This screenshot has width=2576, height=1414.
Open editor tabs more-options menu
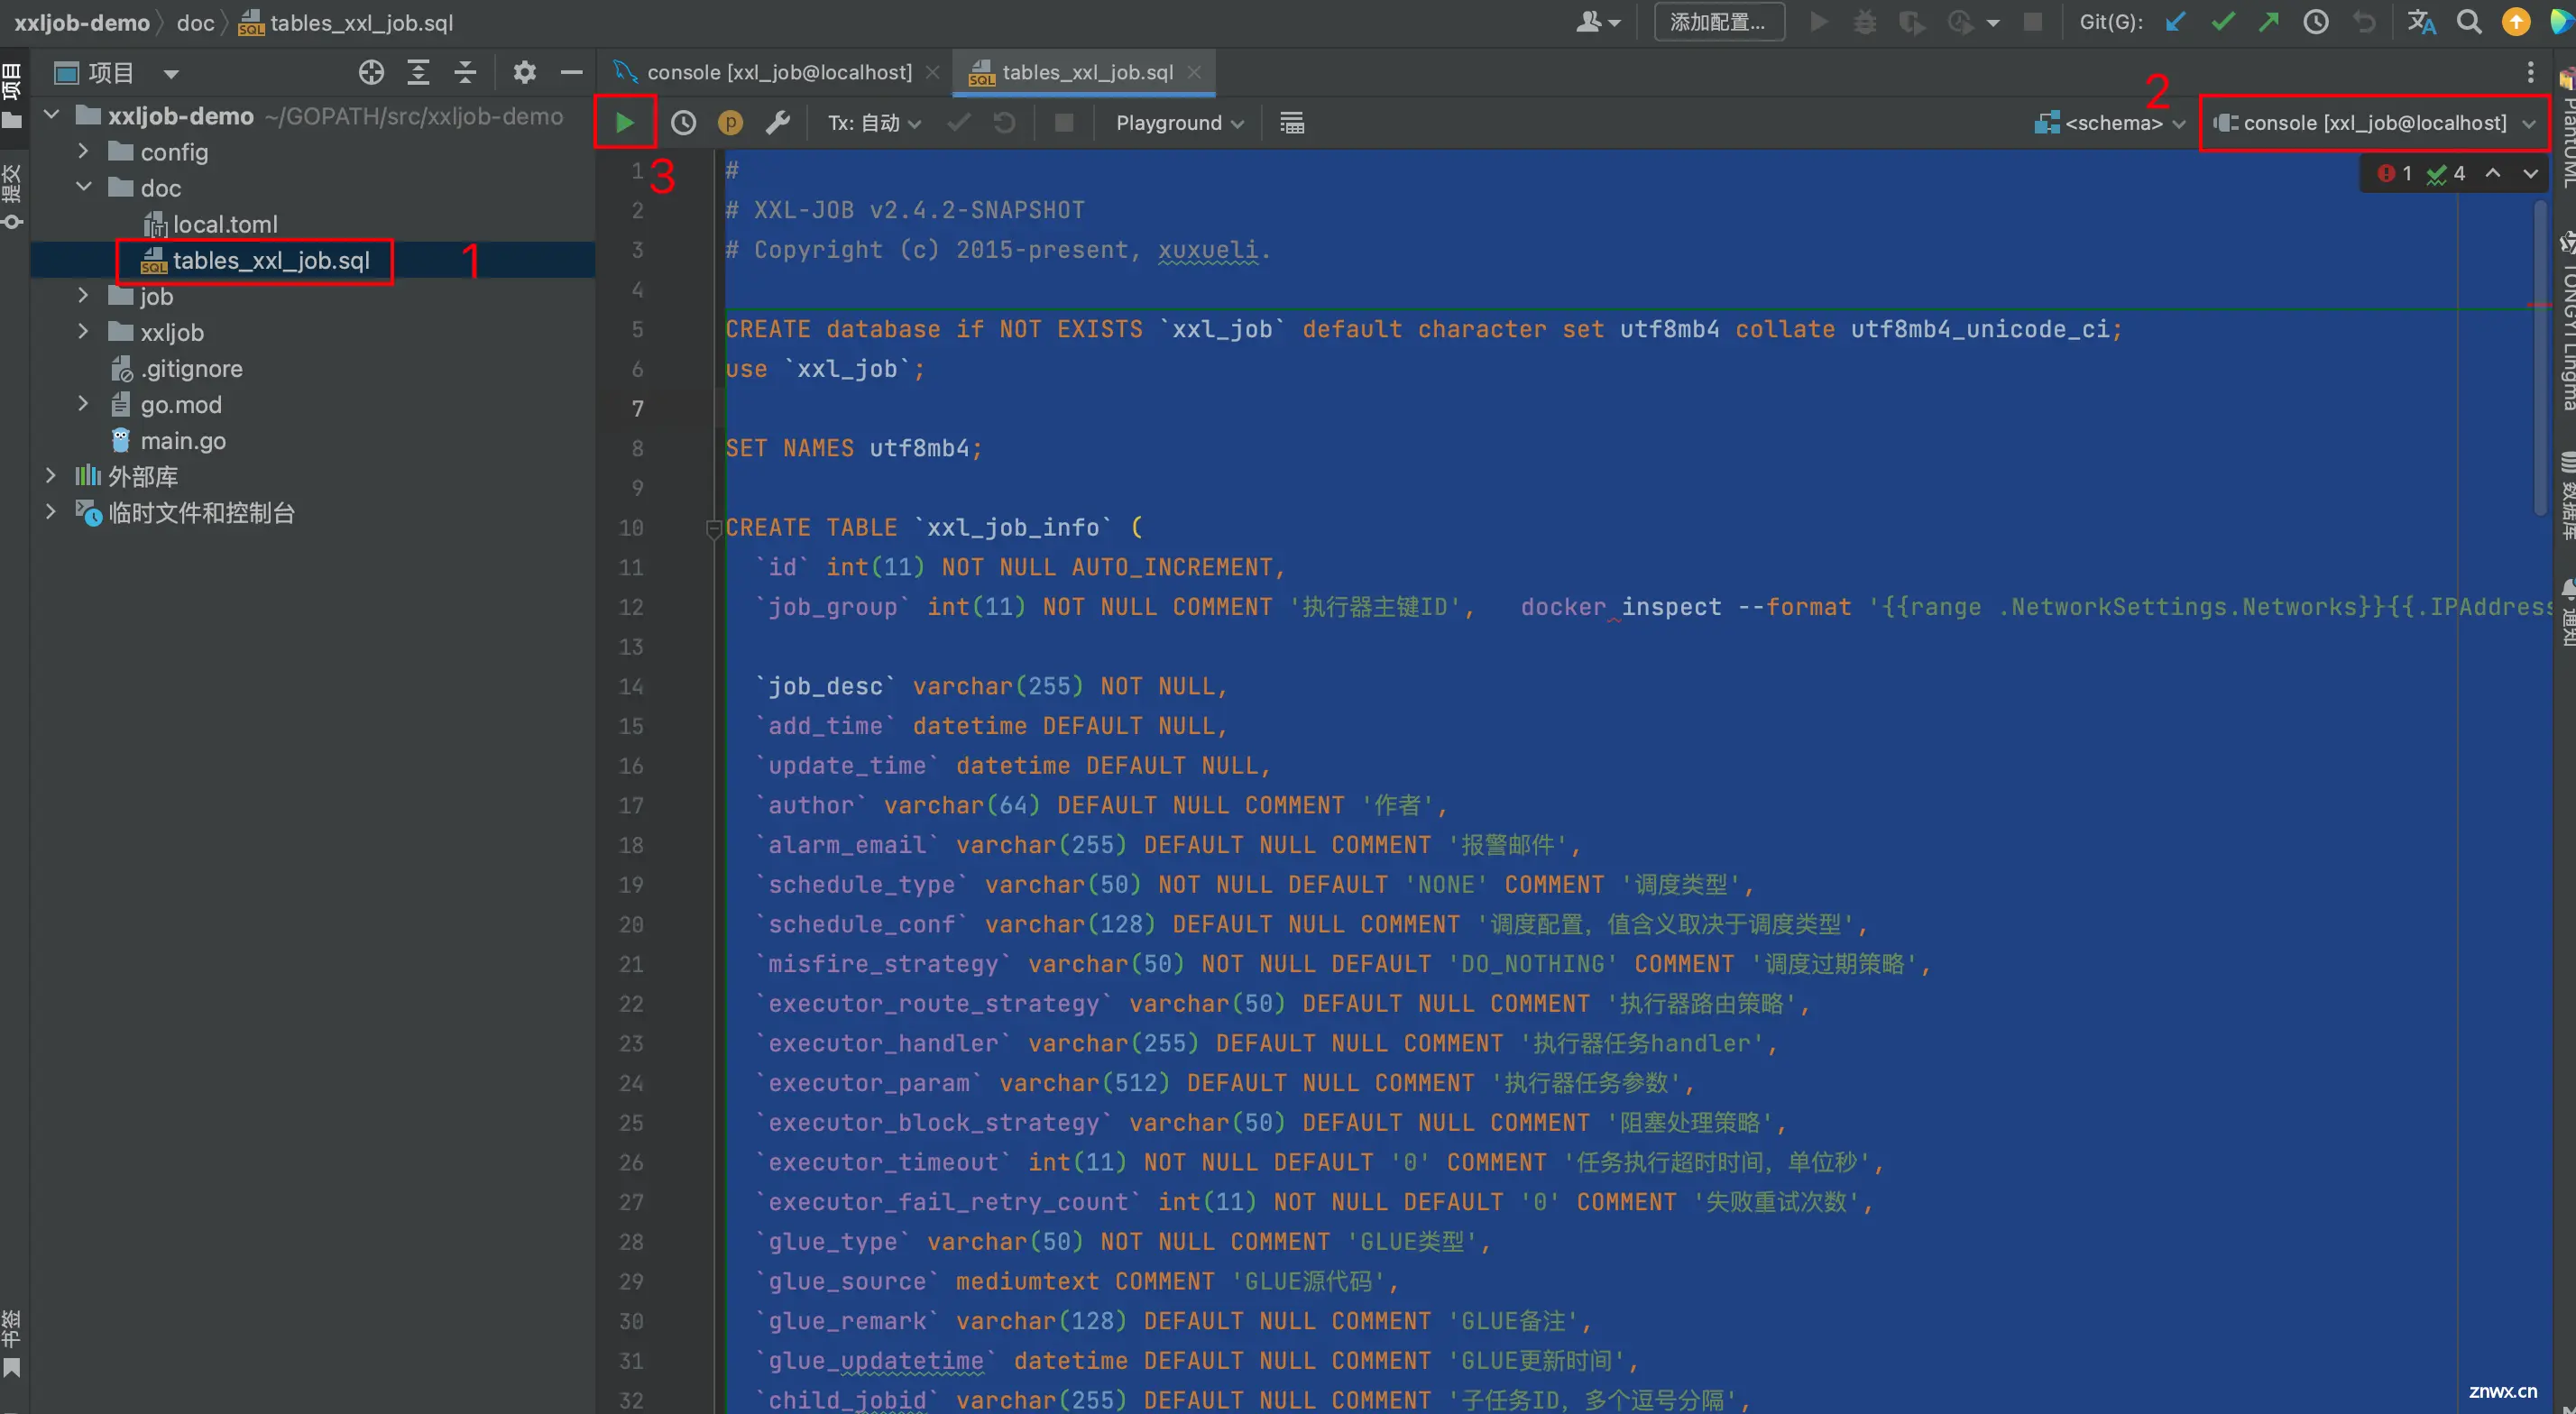(x=2530, y=72)
